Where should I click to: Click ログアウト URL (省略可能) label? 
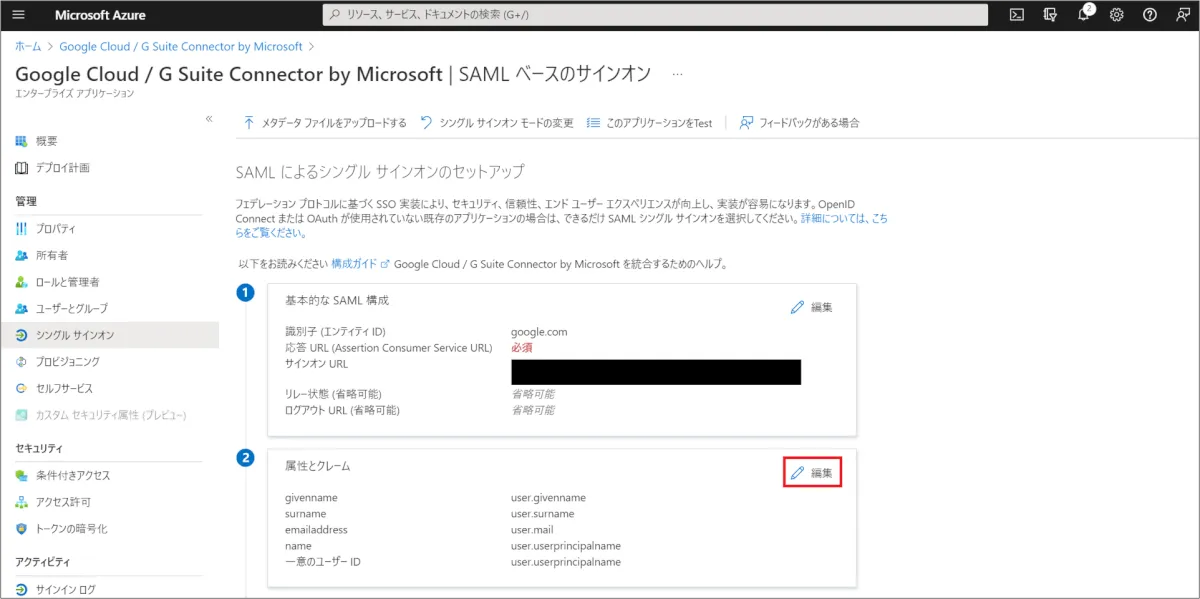click(x=342, y=410)
